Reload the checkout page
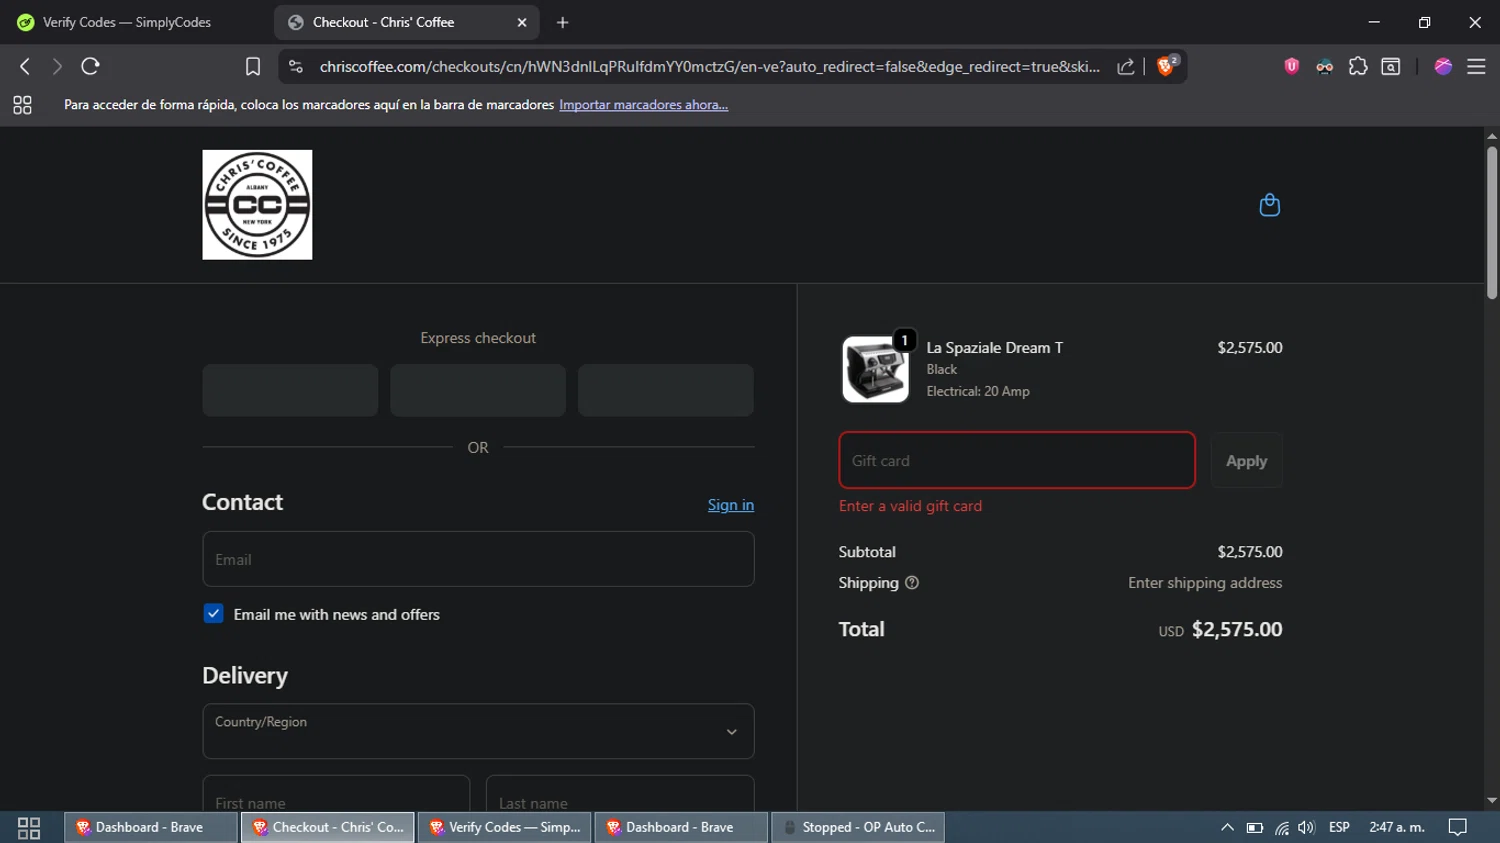Image resolution: width=1500 pixels, height=843 pixels. pos(90,66)
